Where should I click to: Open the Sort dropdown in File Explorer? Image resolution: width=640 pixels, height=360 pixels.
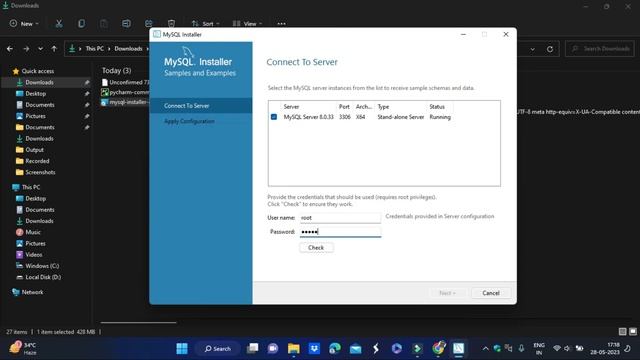tap(205, 24)
